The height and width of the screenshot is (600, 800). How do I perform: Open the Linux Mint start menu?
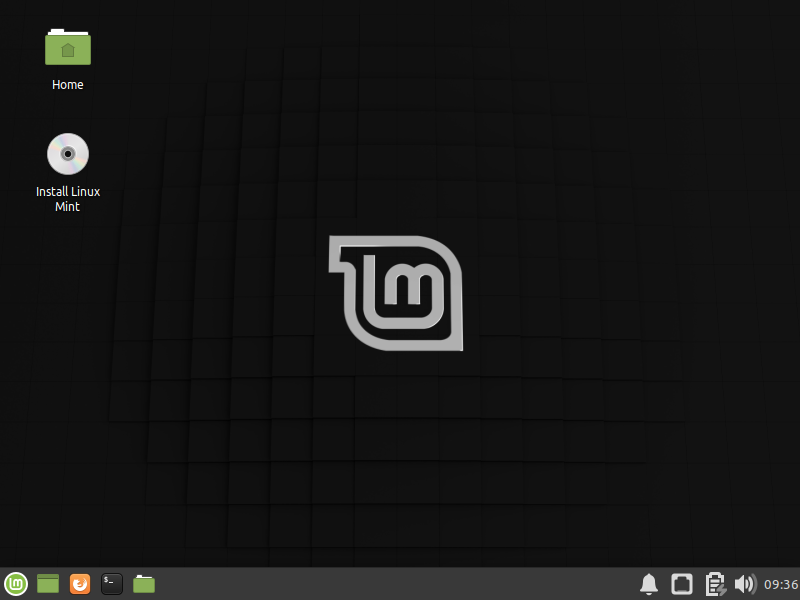(x=16, y=584)
